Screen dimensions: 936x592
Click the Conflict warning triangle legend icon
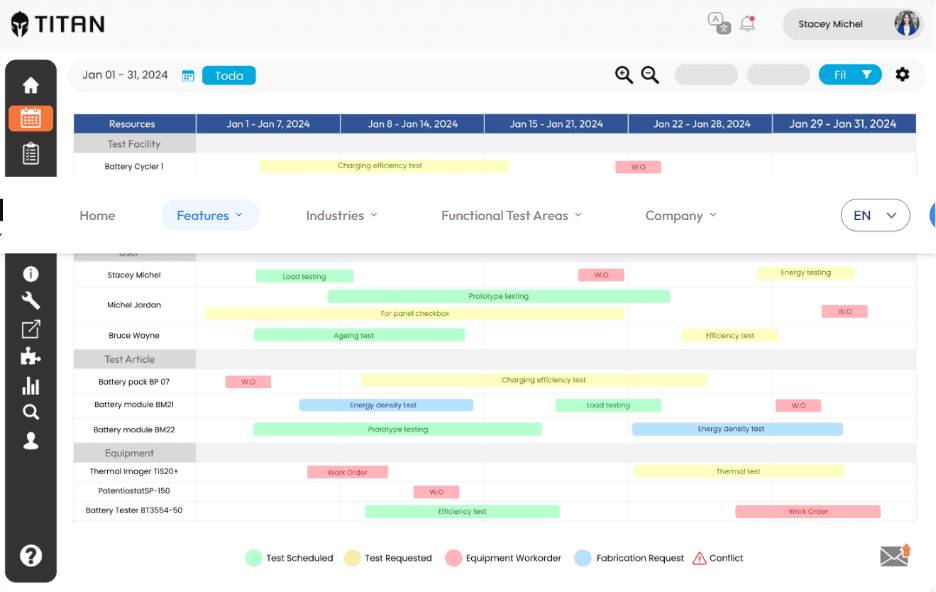coord(699,559)
